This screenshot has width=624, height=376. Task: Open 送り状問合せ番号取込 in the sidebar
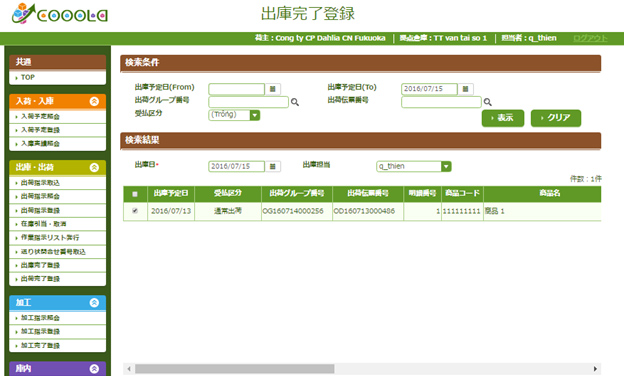point(58,252)
